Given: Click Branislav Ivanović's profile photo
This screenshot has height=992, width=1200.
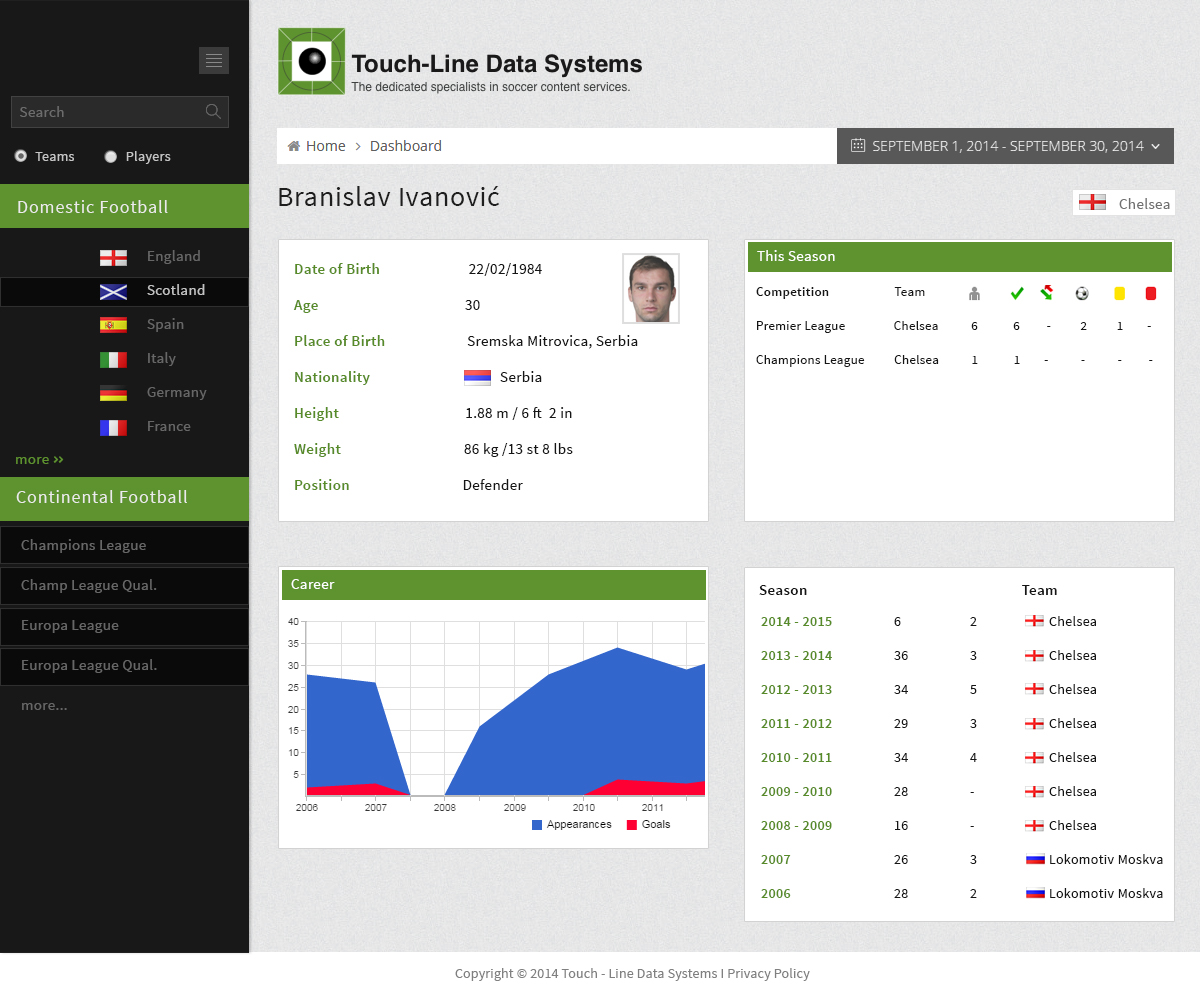Looking at the screenshot, I should 651,288.
